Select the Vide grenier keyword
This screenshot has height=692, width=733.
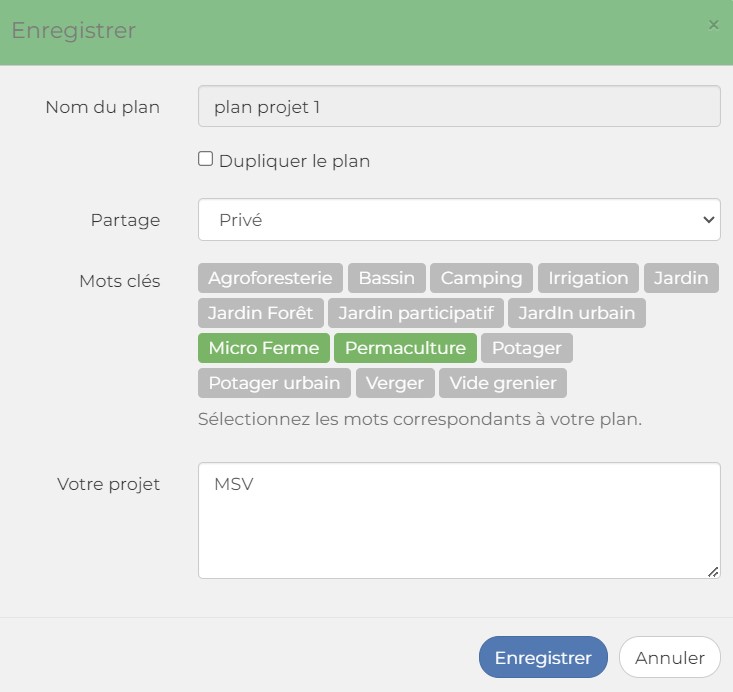503,383
